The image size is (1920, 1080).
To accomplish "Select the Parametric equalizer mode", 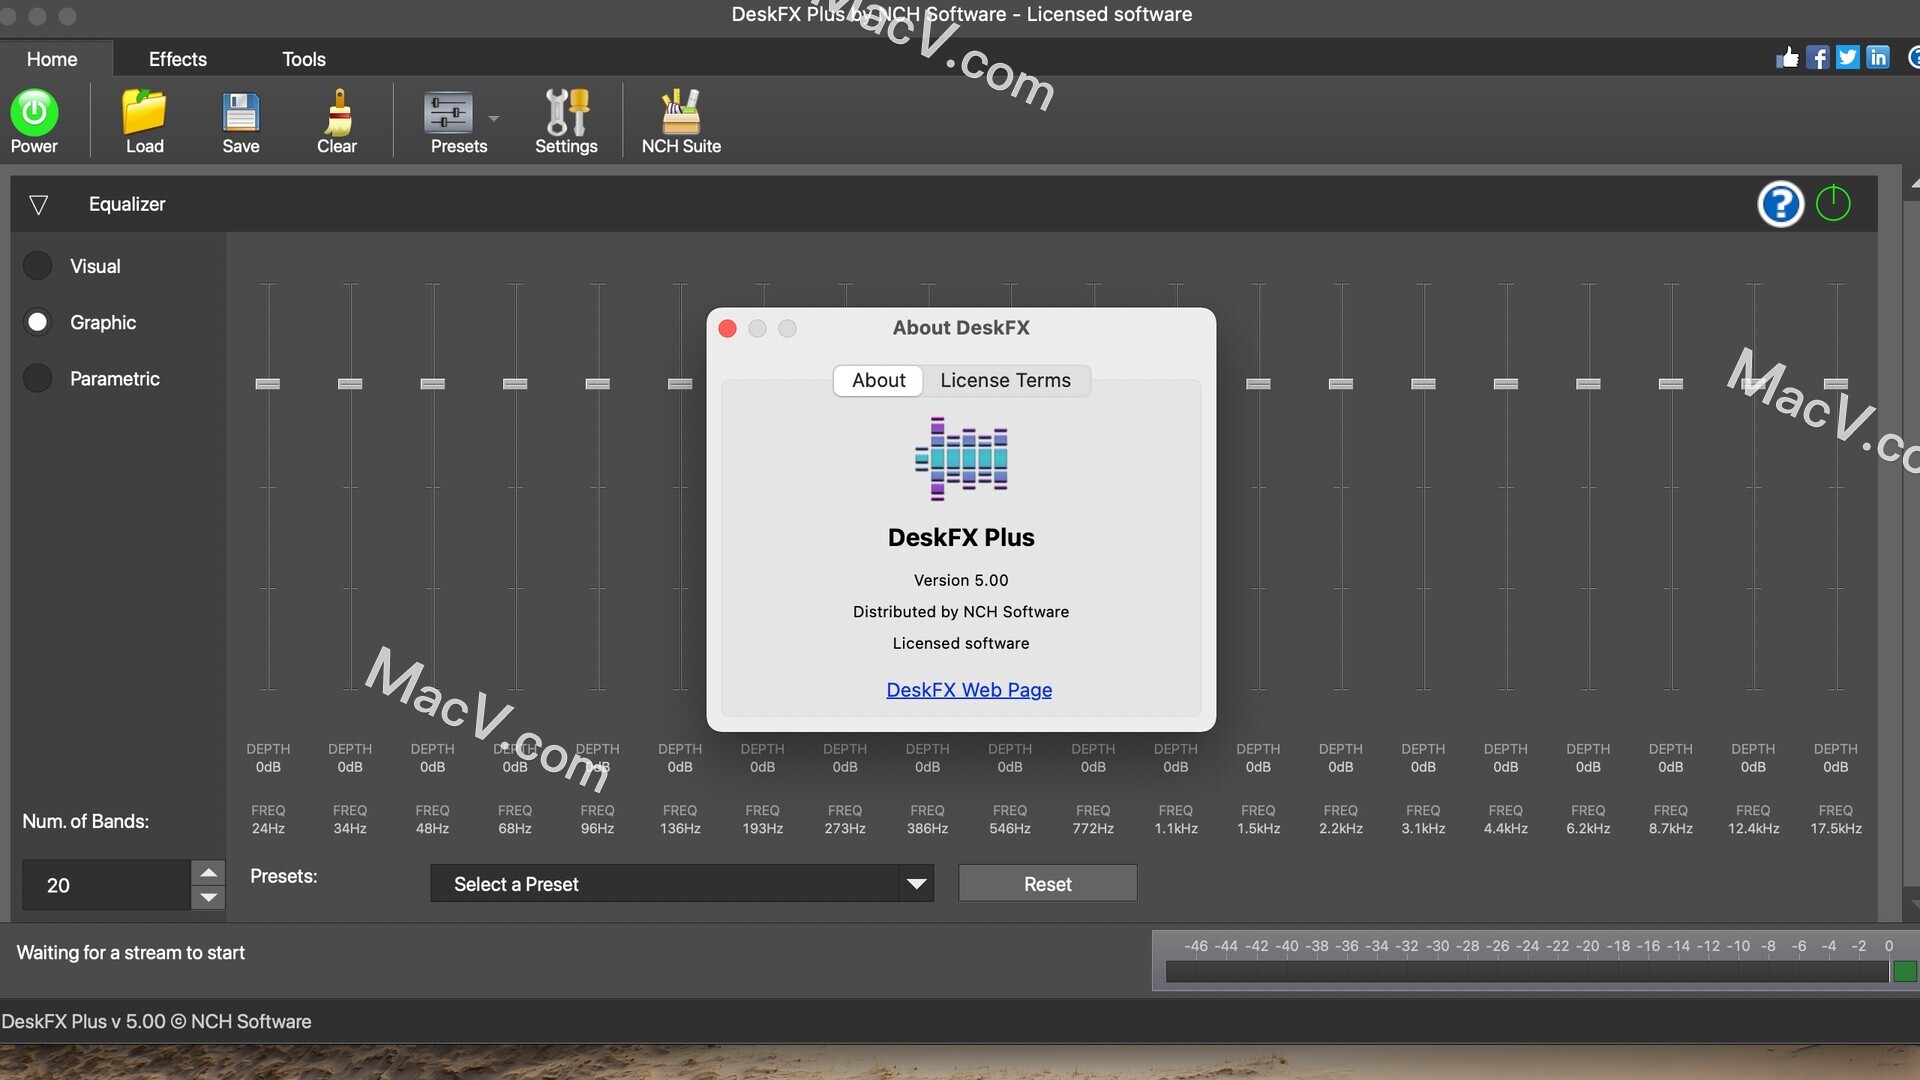I will coord(37,378).
